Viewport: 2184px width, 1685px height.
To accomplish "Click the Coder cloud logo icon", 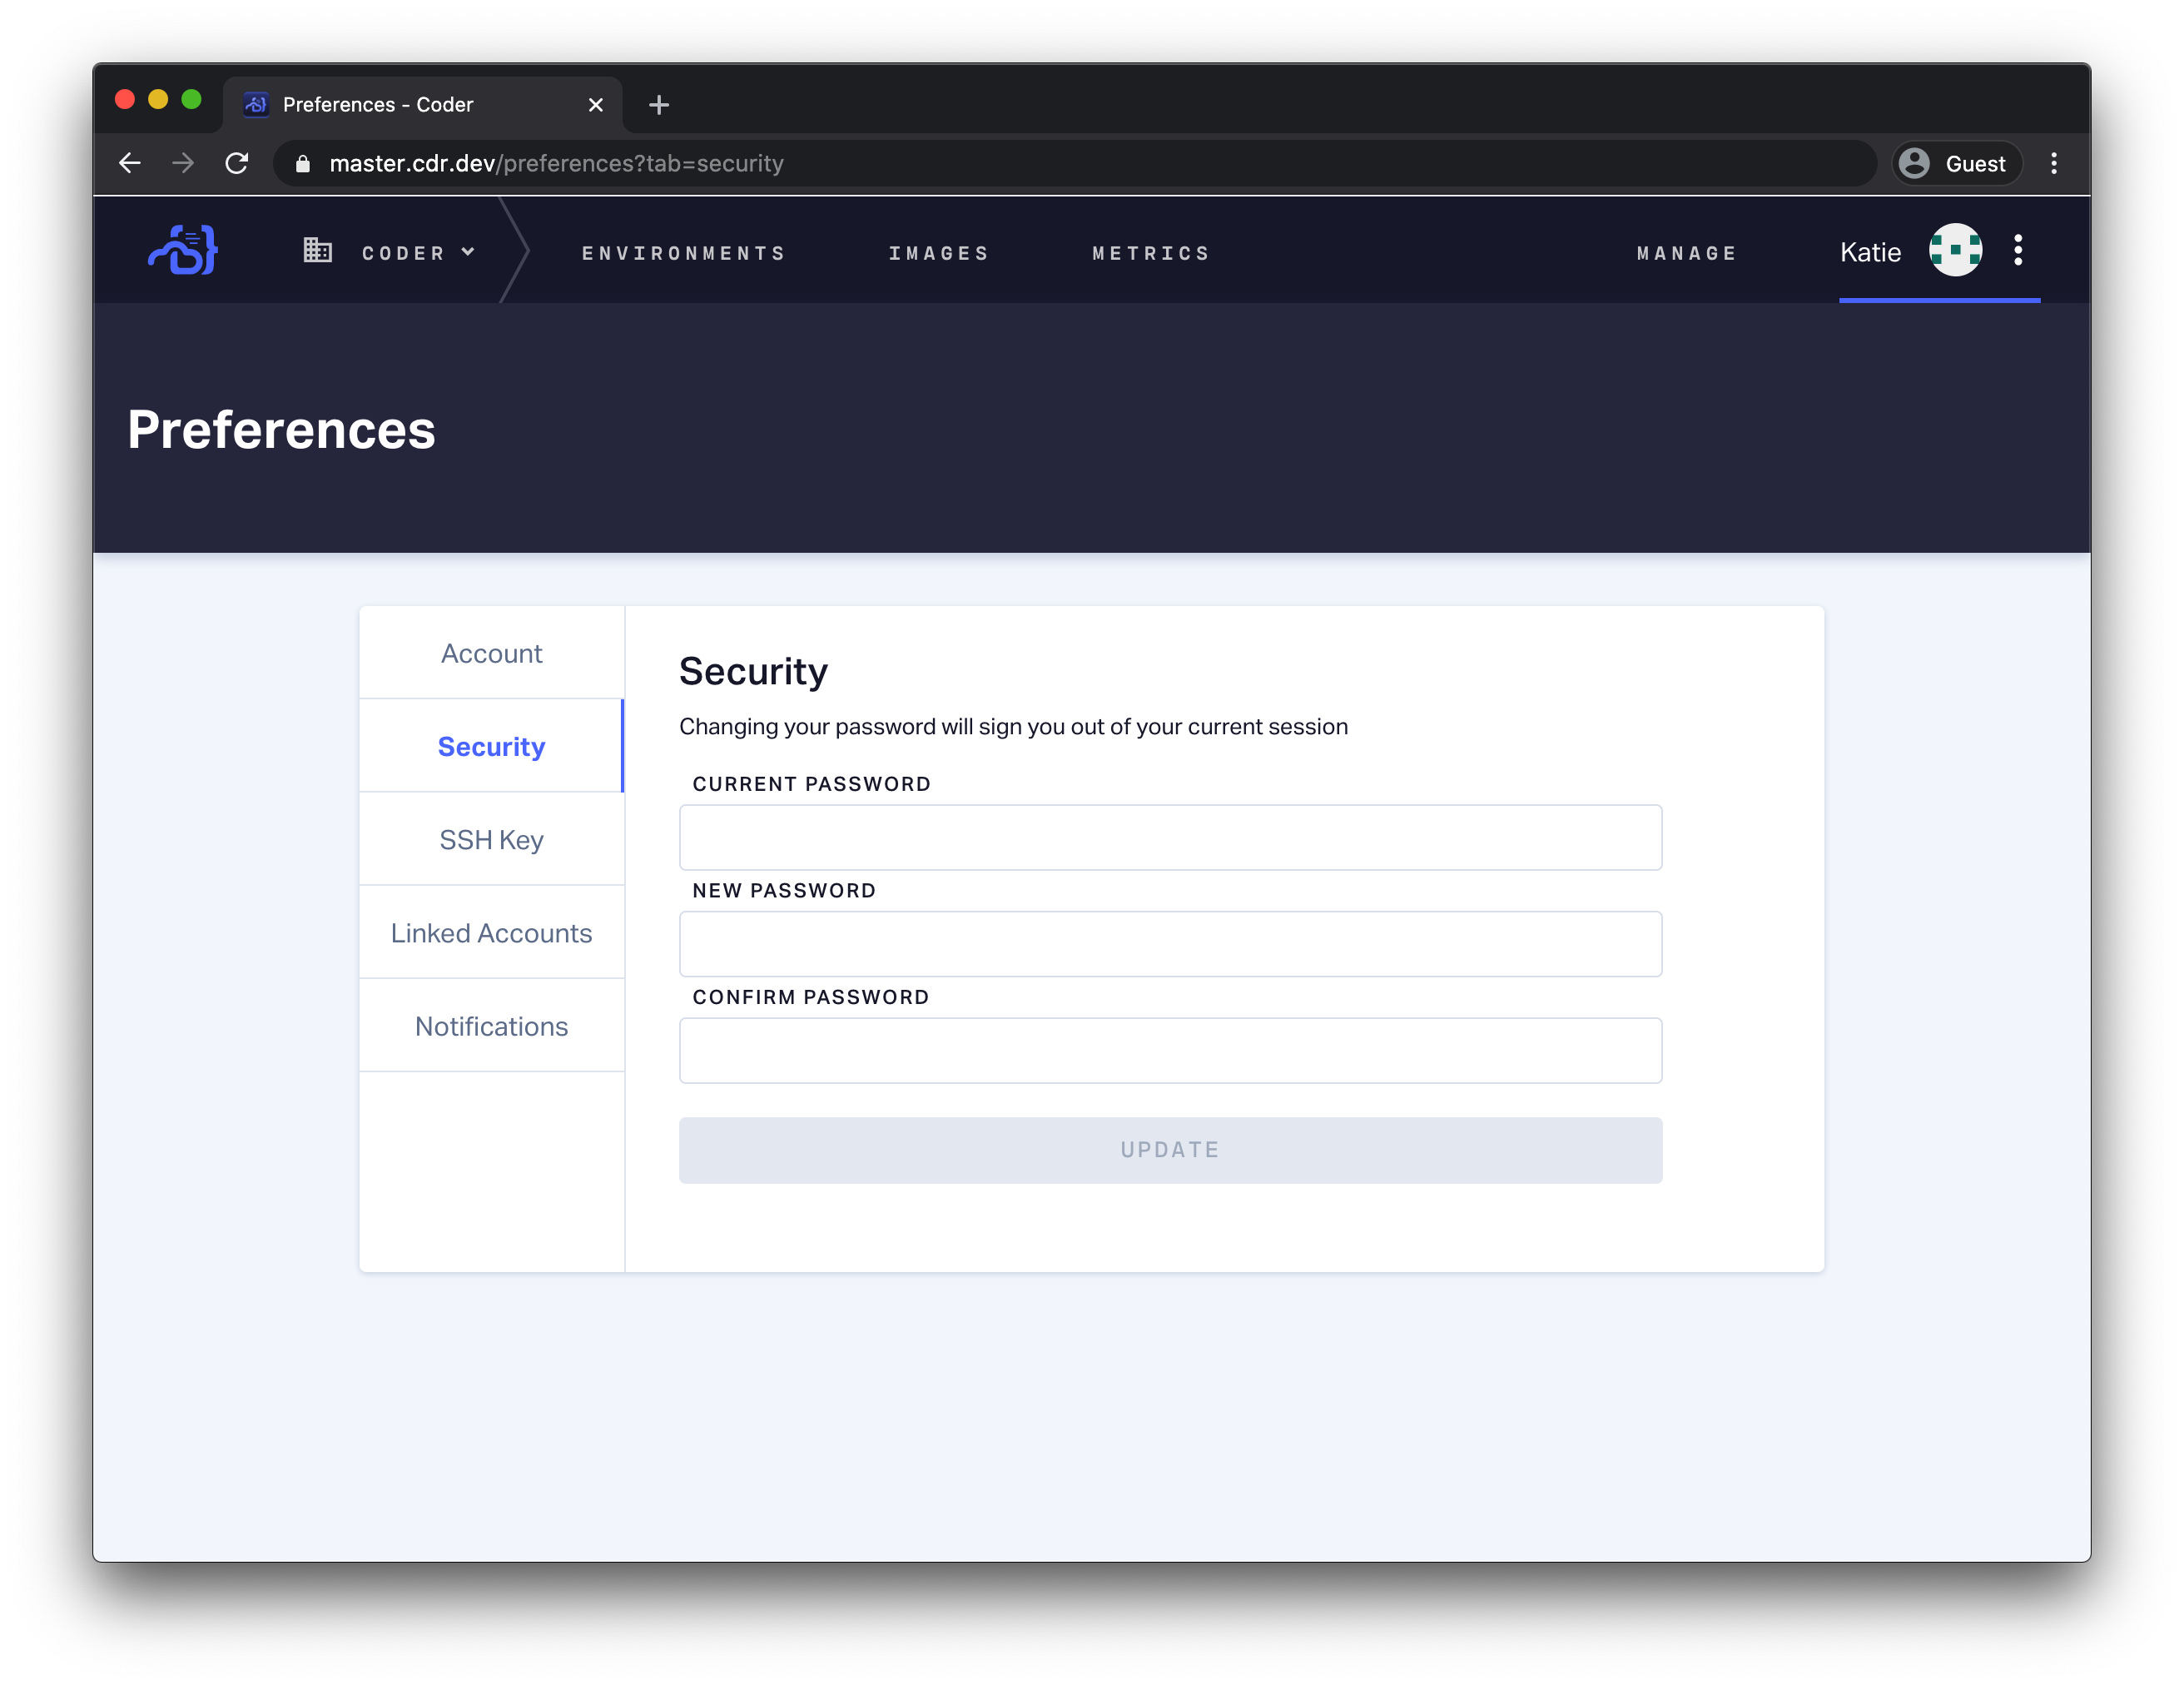I will coord(183,250).
